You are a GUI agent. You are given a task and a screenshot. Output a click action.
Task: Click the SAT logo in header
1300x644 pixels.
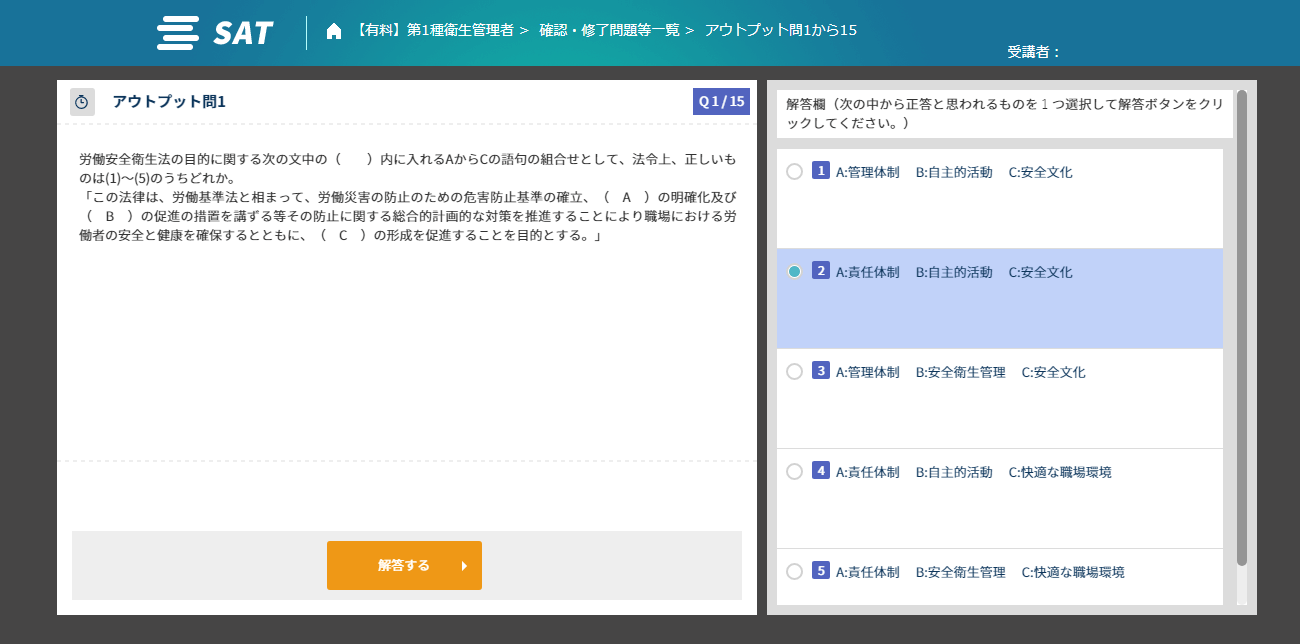(x=215, y=33)
